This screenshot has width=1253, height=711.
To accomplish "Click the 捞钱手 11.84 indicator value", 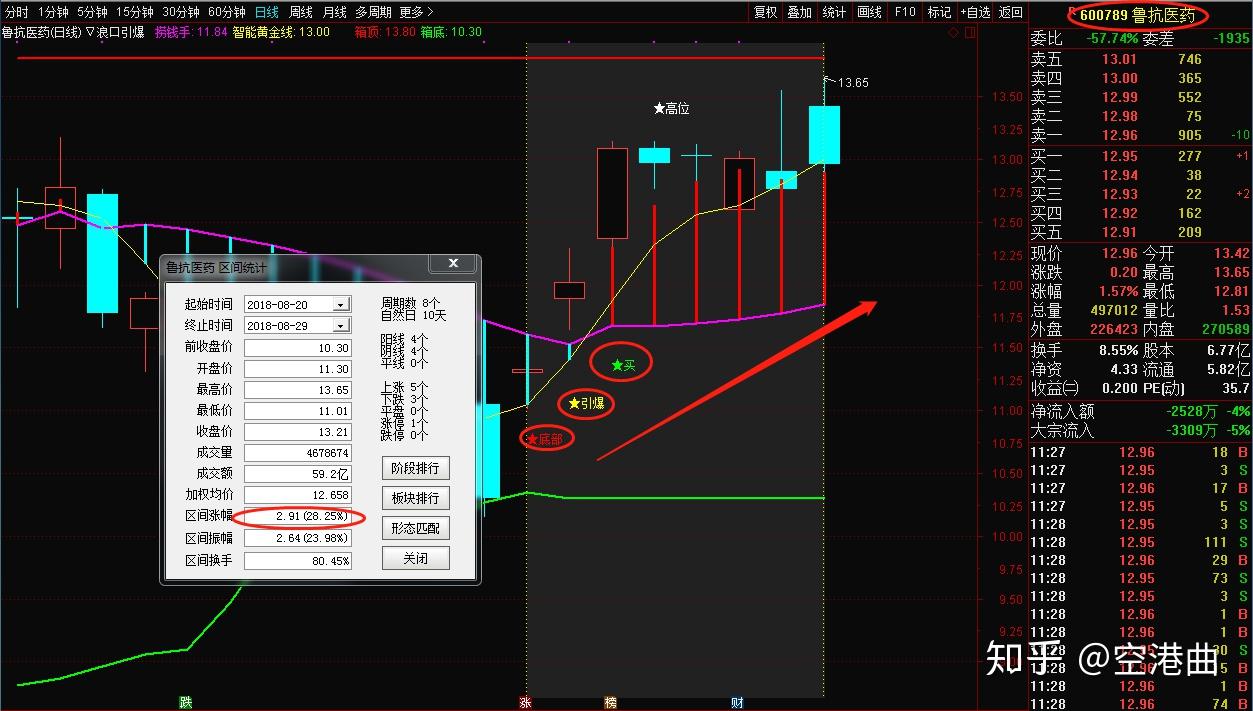I will [192, 32].
